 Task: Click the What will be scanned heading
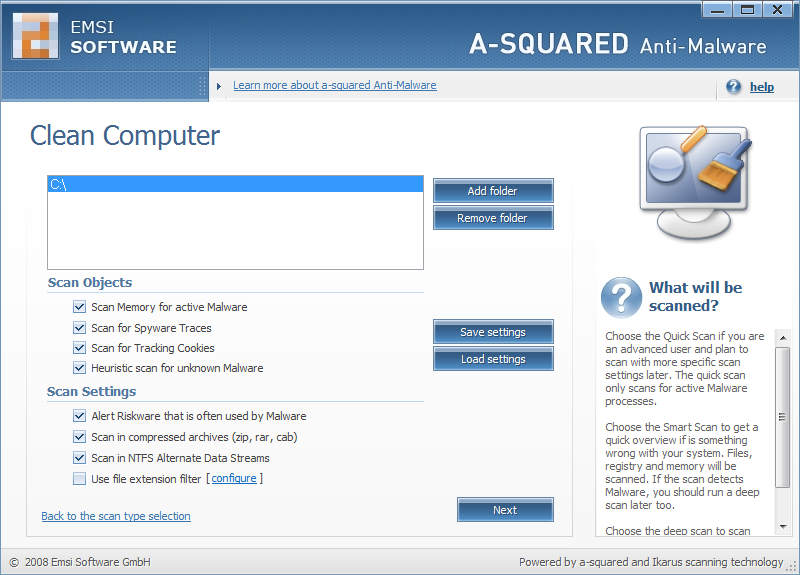(695, 296)
